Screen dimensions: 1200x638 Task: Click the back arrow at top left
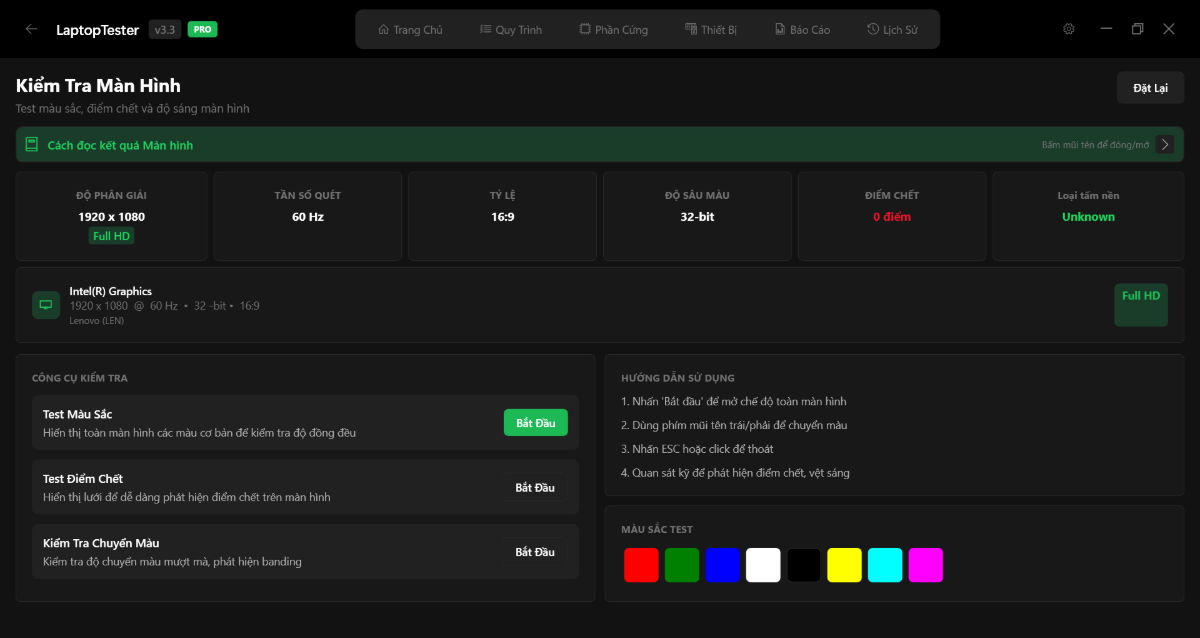(x=31, y=29)
